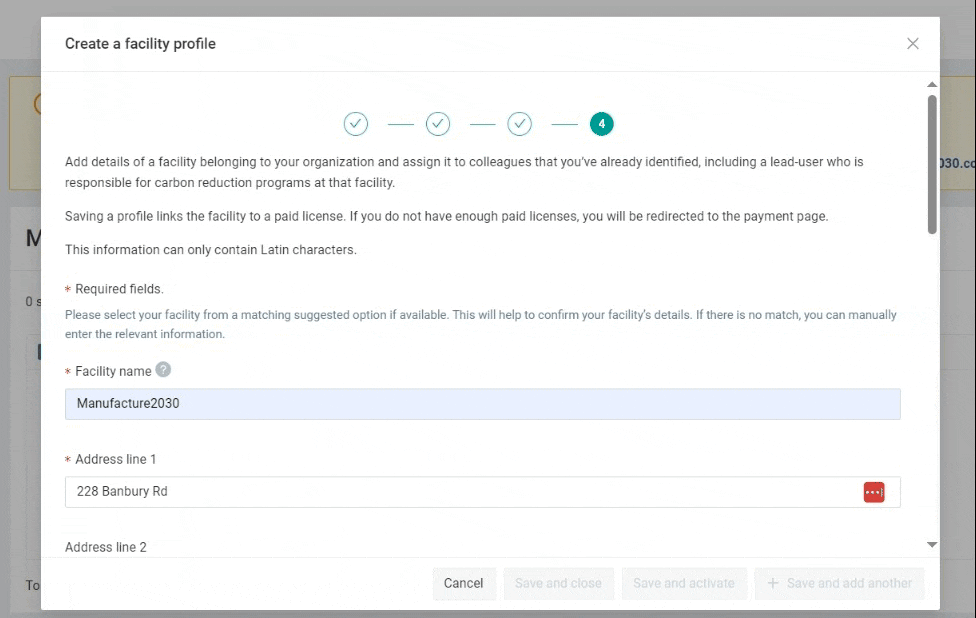Click the scrollbar up arrow in dialog

click(932, 85)
